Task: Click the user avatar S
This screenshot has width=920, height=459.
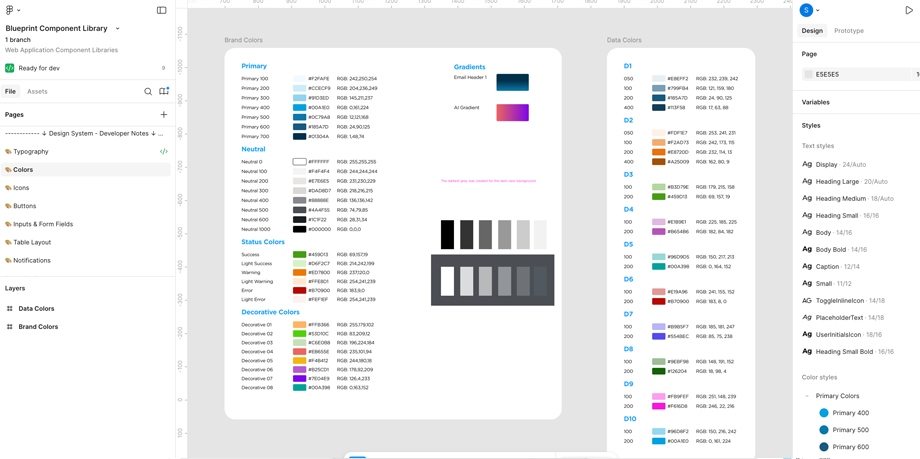Action: (x=807, y=10)
